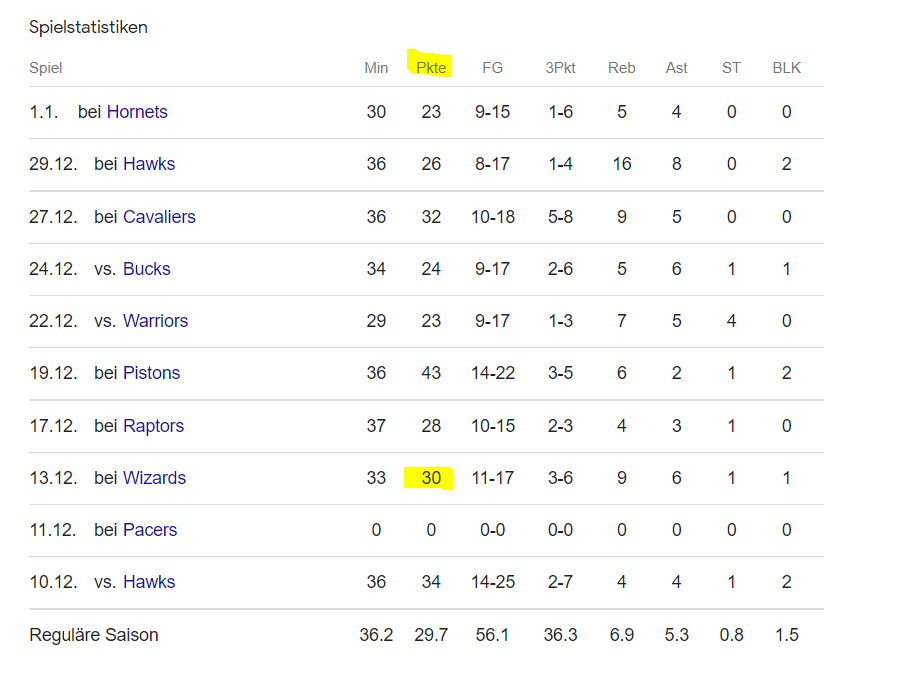This screenshot has height=685, width=913.
Task: Click the FG column header
Action: pos(492,68)
